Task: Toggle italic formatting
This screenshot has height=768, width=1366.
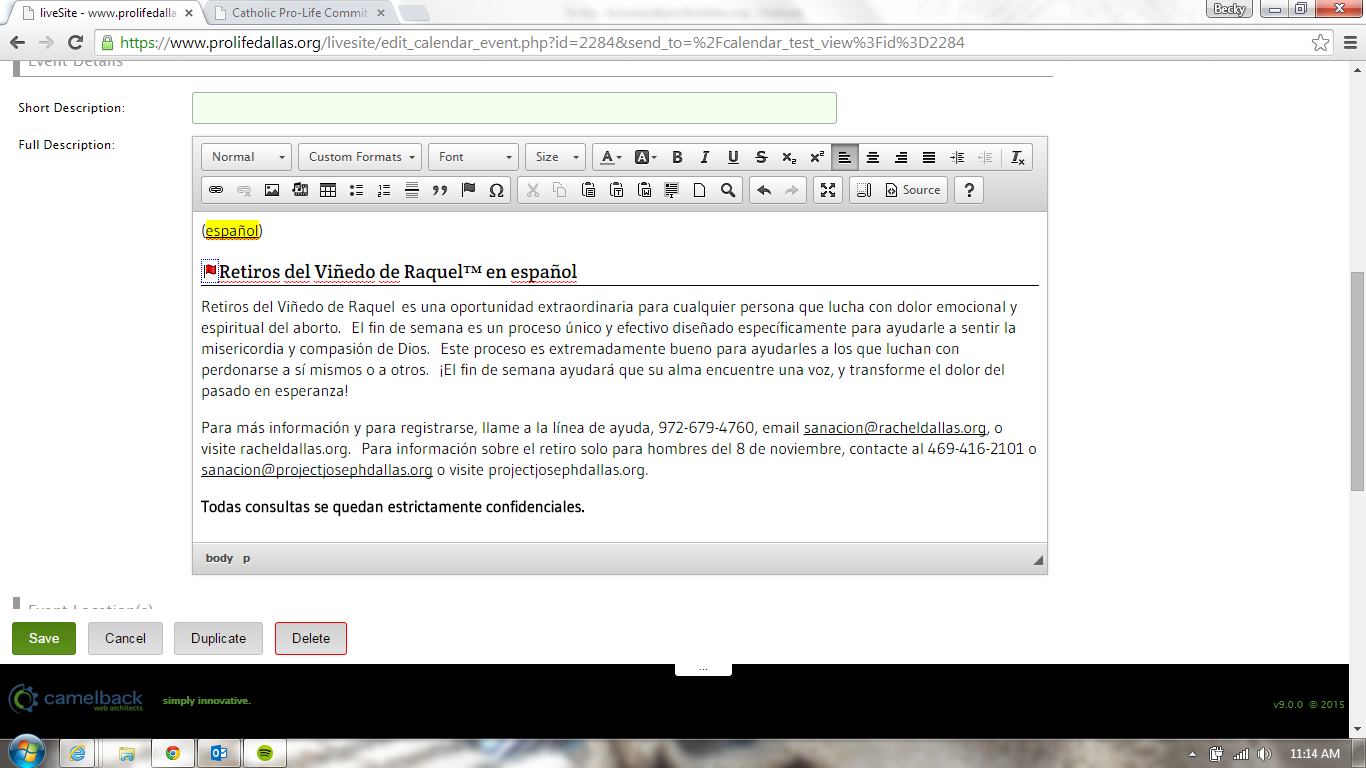Action: (x=705, y=157)
